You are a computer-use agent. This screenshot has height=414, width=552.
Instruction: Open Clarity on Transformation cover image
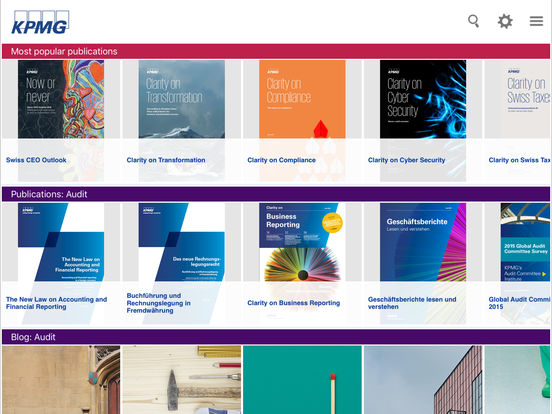click(182, 99)
